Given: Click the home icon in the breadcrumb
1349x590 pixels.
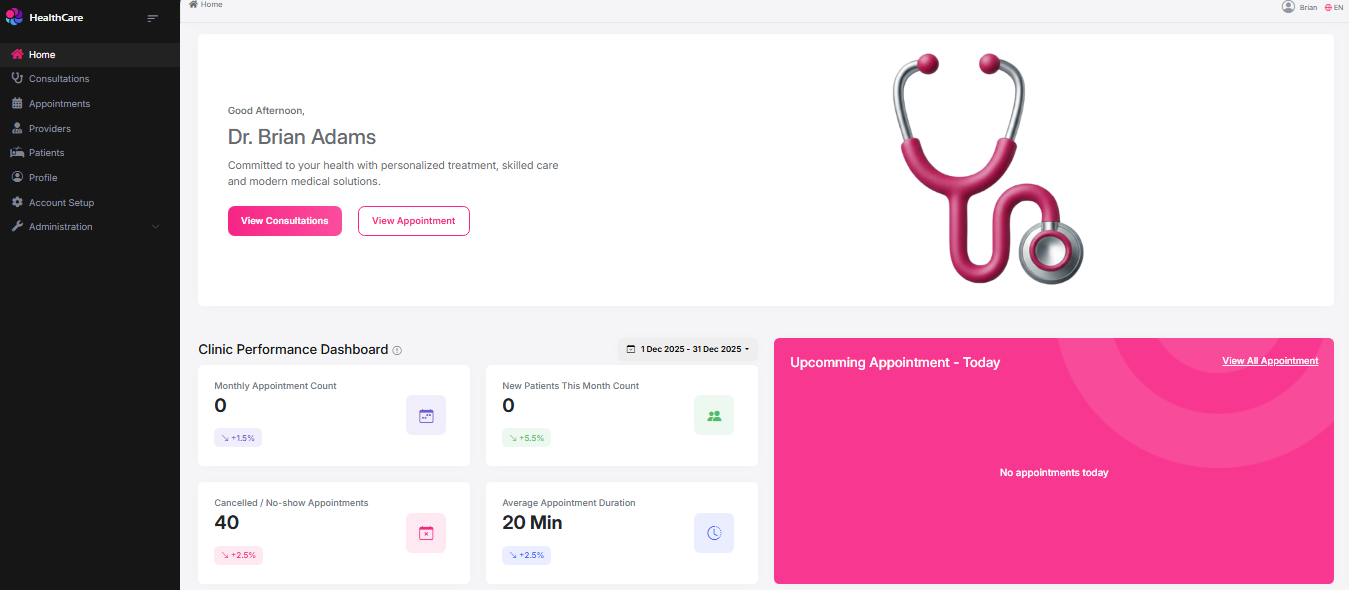Looking at the screenshot, I should pos(193,5).
